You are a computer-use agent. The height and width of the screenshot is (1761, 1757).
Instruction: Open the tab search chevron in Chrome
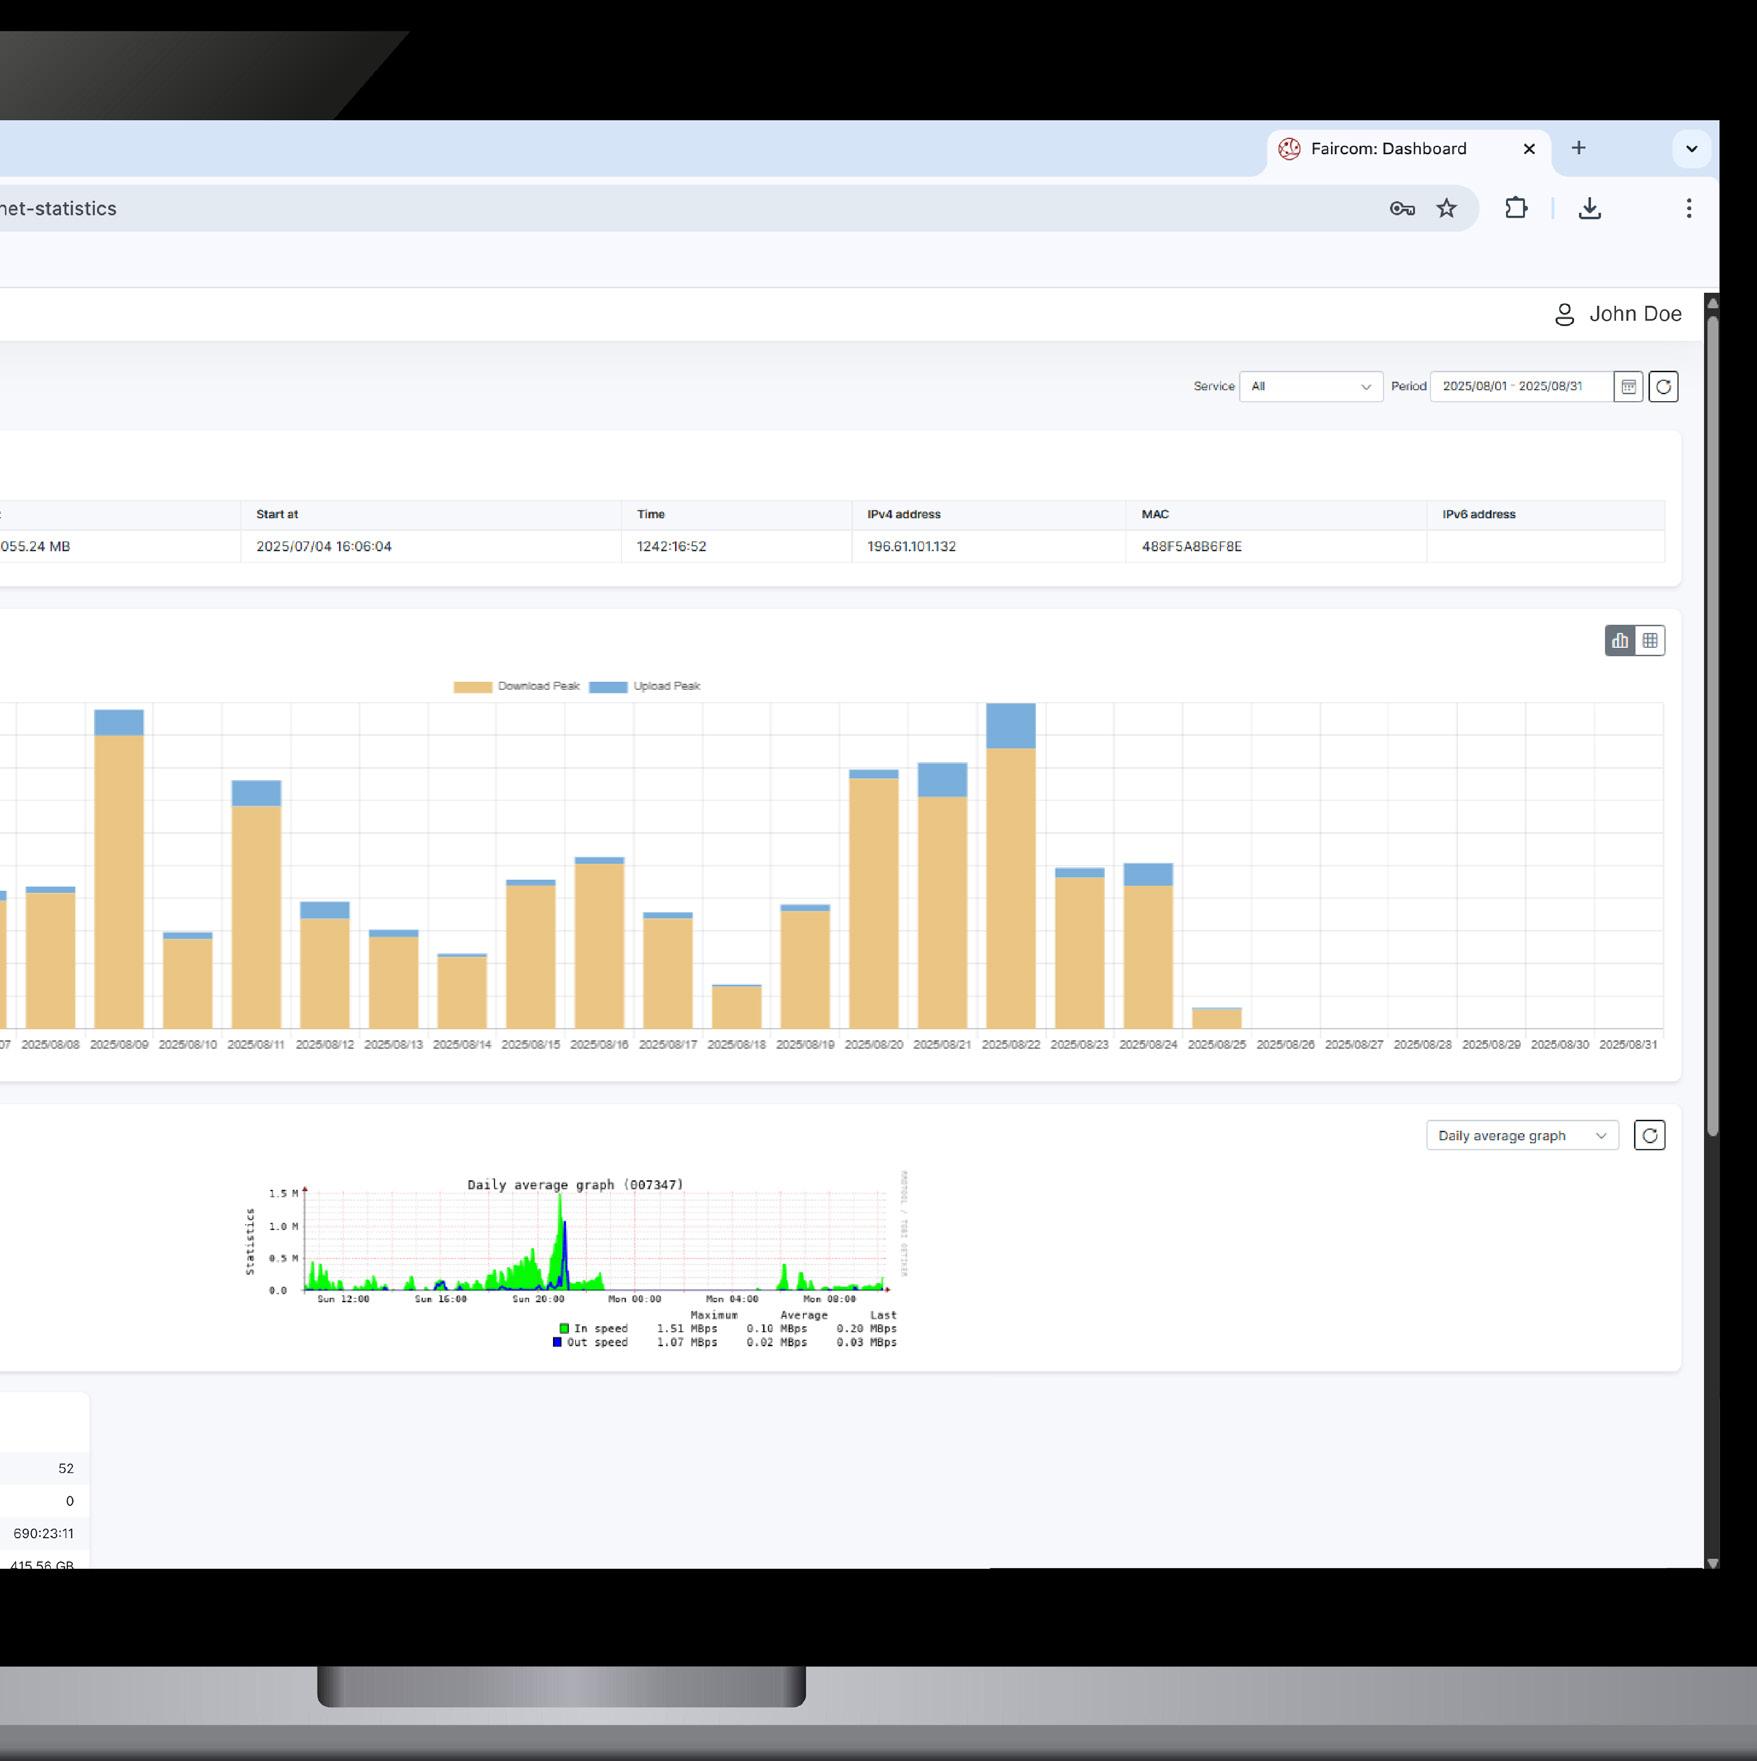point(1691,149)
